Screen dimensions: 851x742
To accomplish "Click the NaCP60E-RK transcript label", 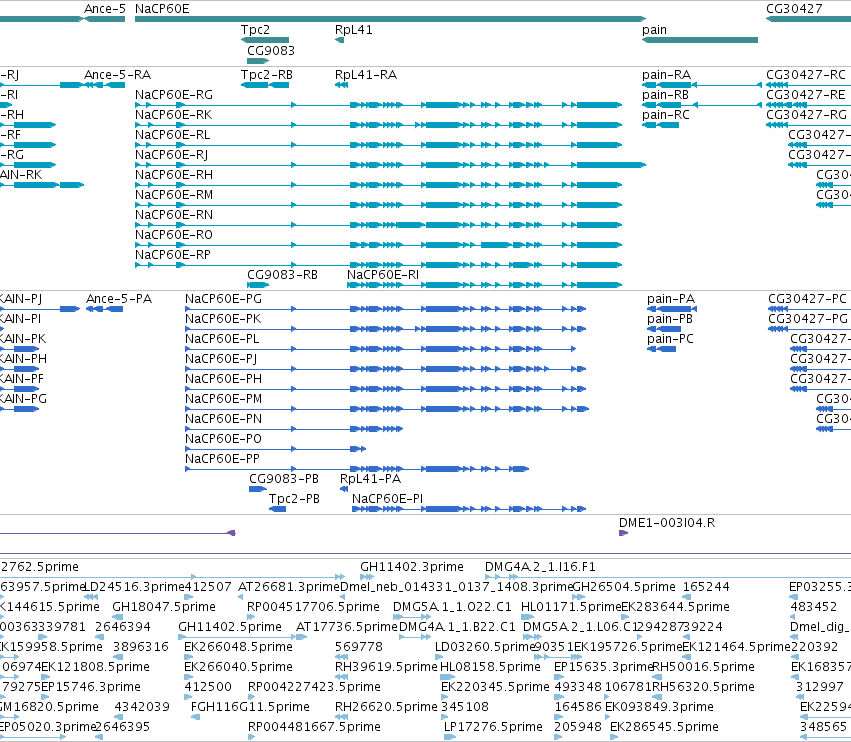I will 174,115.
